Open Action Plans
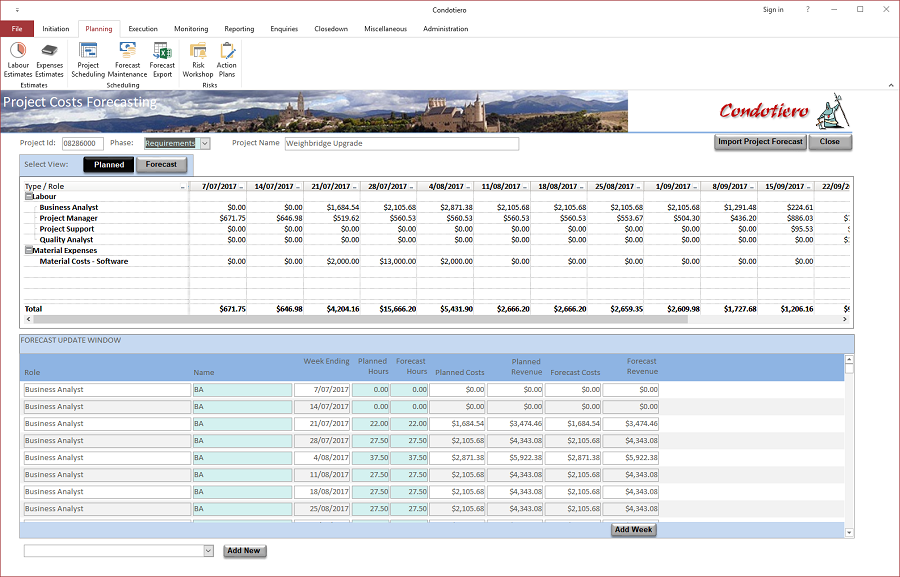This screenshot has width=900, height=577. (227, 60)
